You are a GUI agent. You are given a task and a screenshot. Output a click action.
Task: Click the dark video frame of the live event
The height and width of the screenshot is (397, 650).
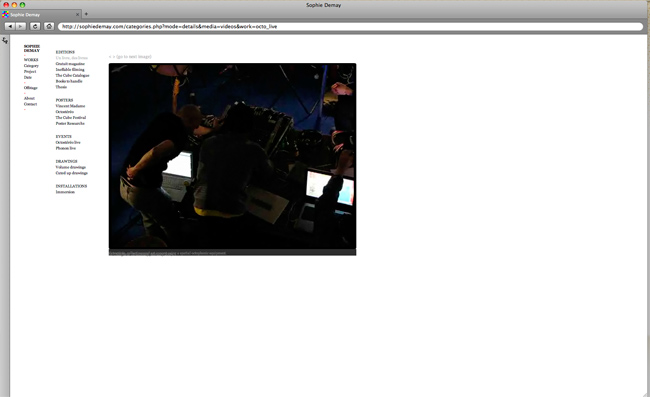click(233, 156)
